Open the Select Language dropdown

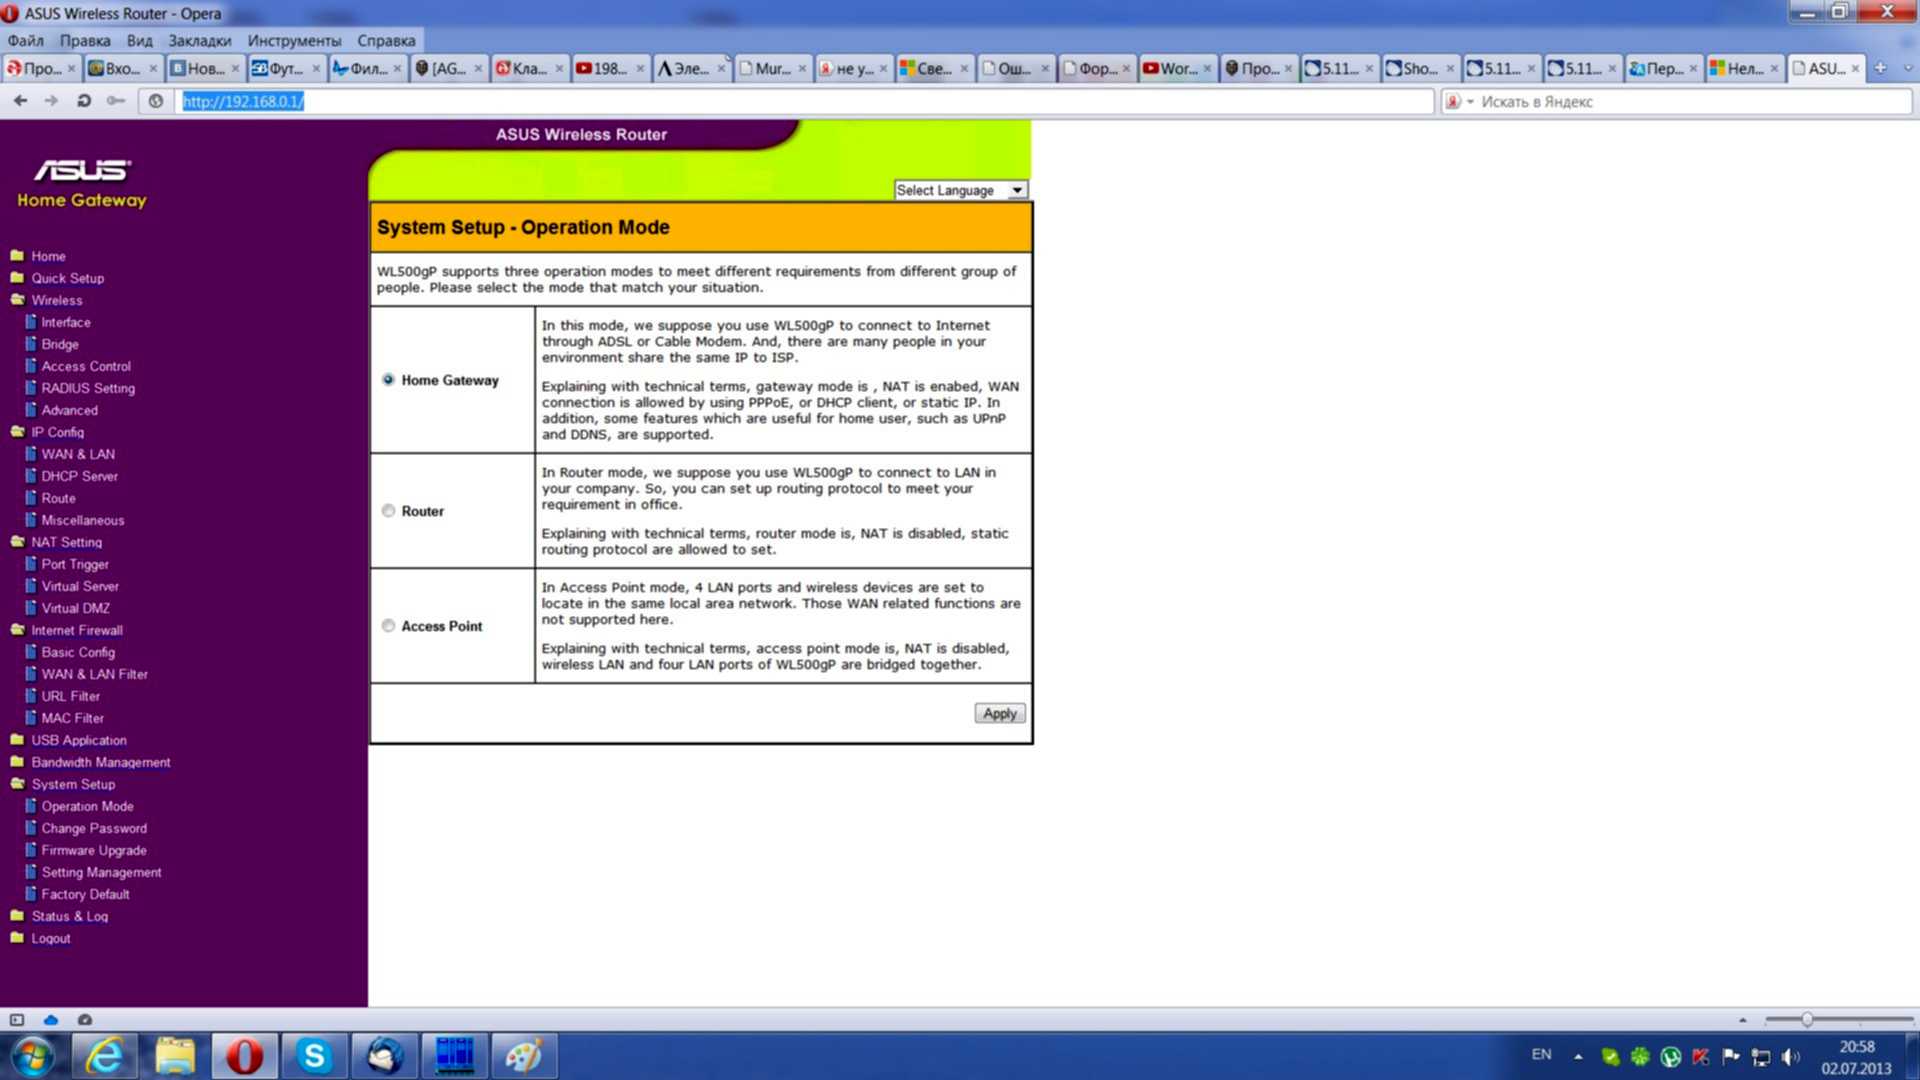pyautogui.click(x=960, y=190)
